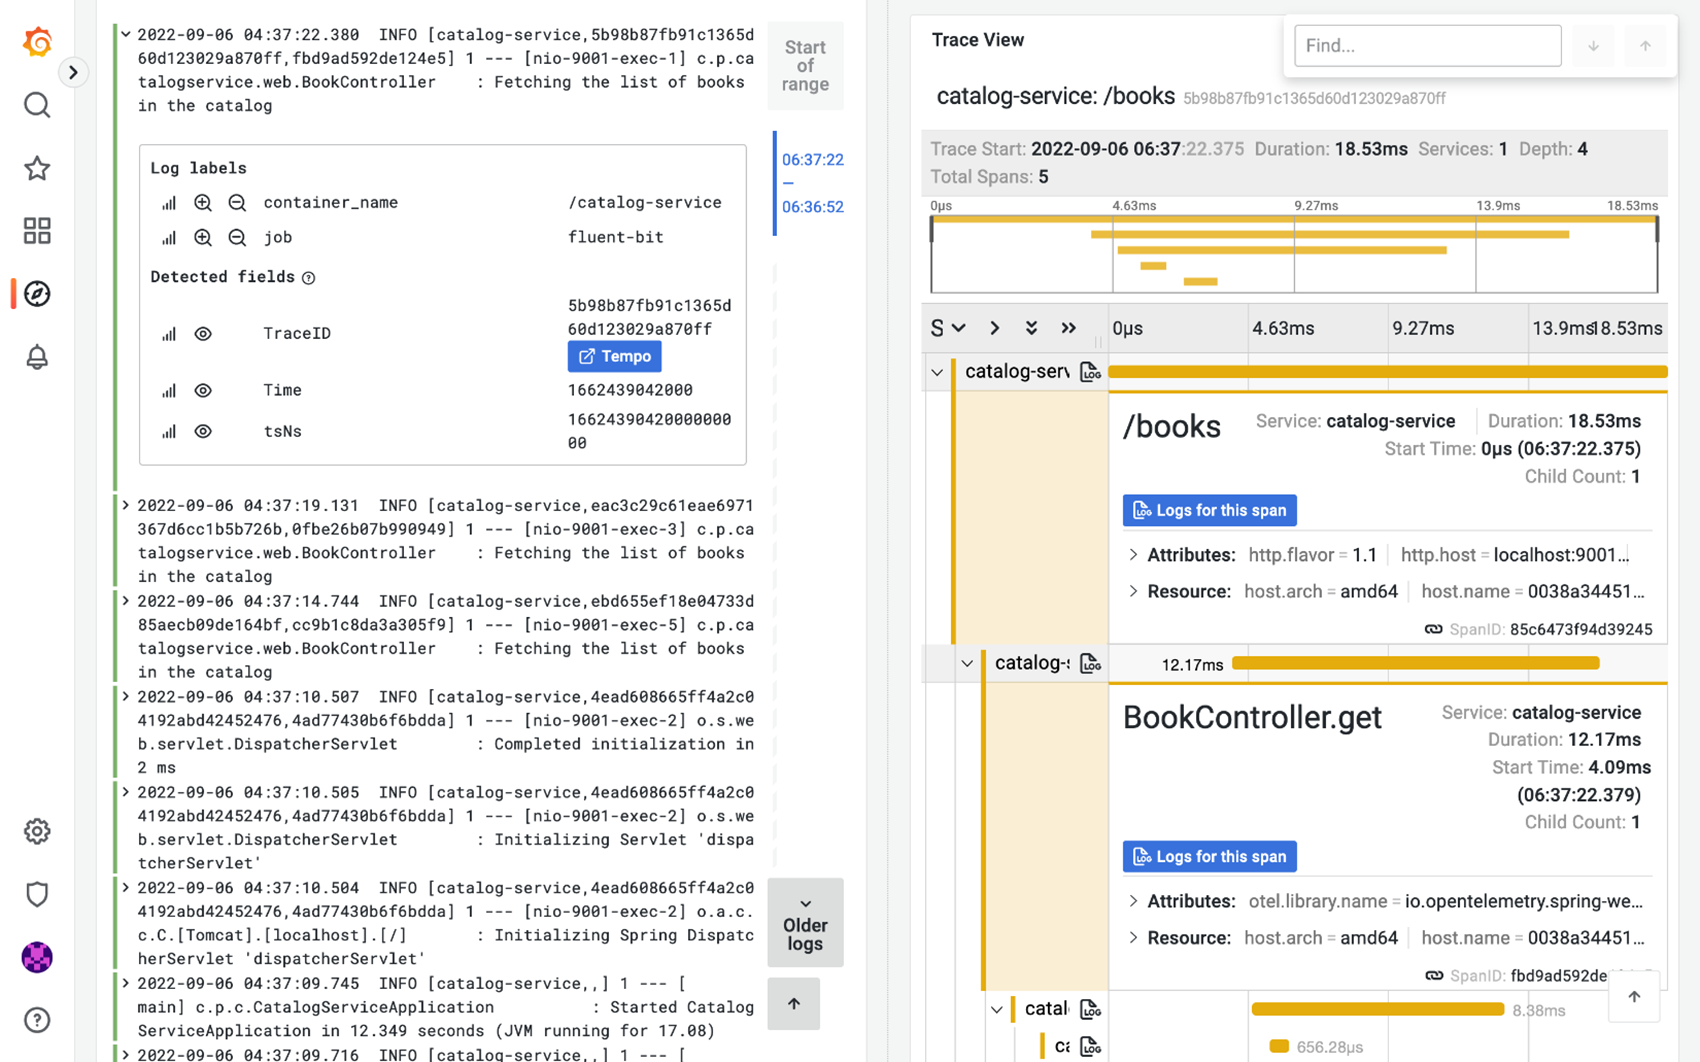Go to previous search result arrow
The width and height of the screenshot is (1700, 1062).
click(1645, 46)
